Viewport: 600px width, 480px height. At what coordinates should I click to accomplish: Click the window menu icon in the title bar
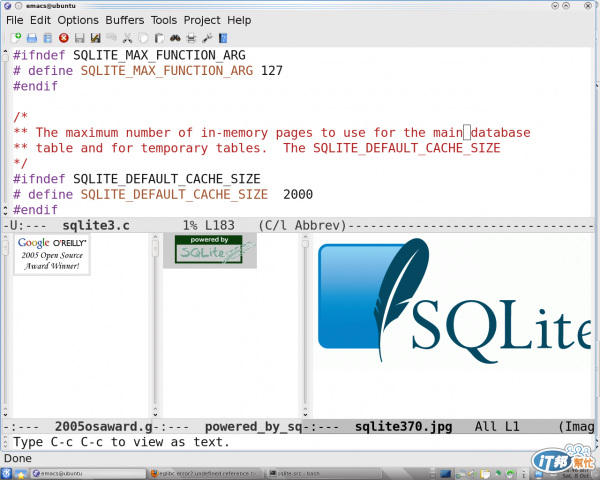7,5
